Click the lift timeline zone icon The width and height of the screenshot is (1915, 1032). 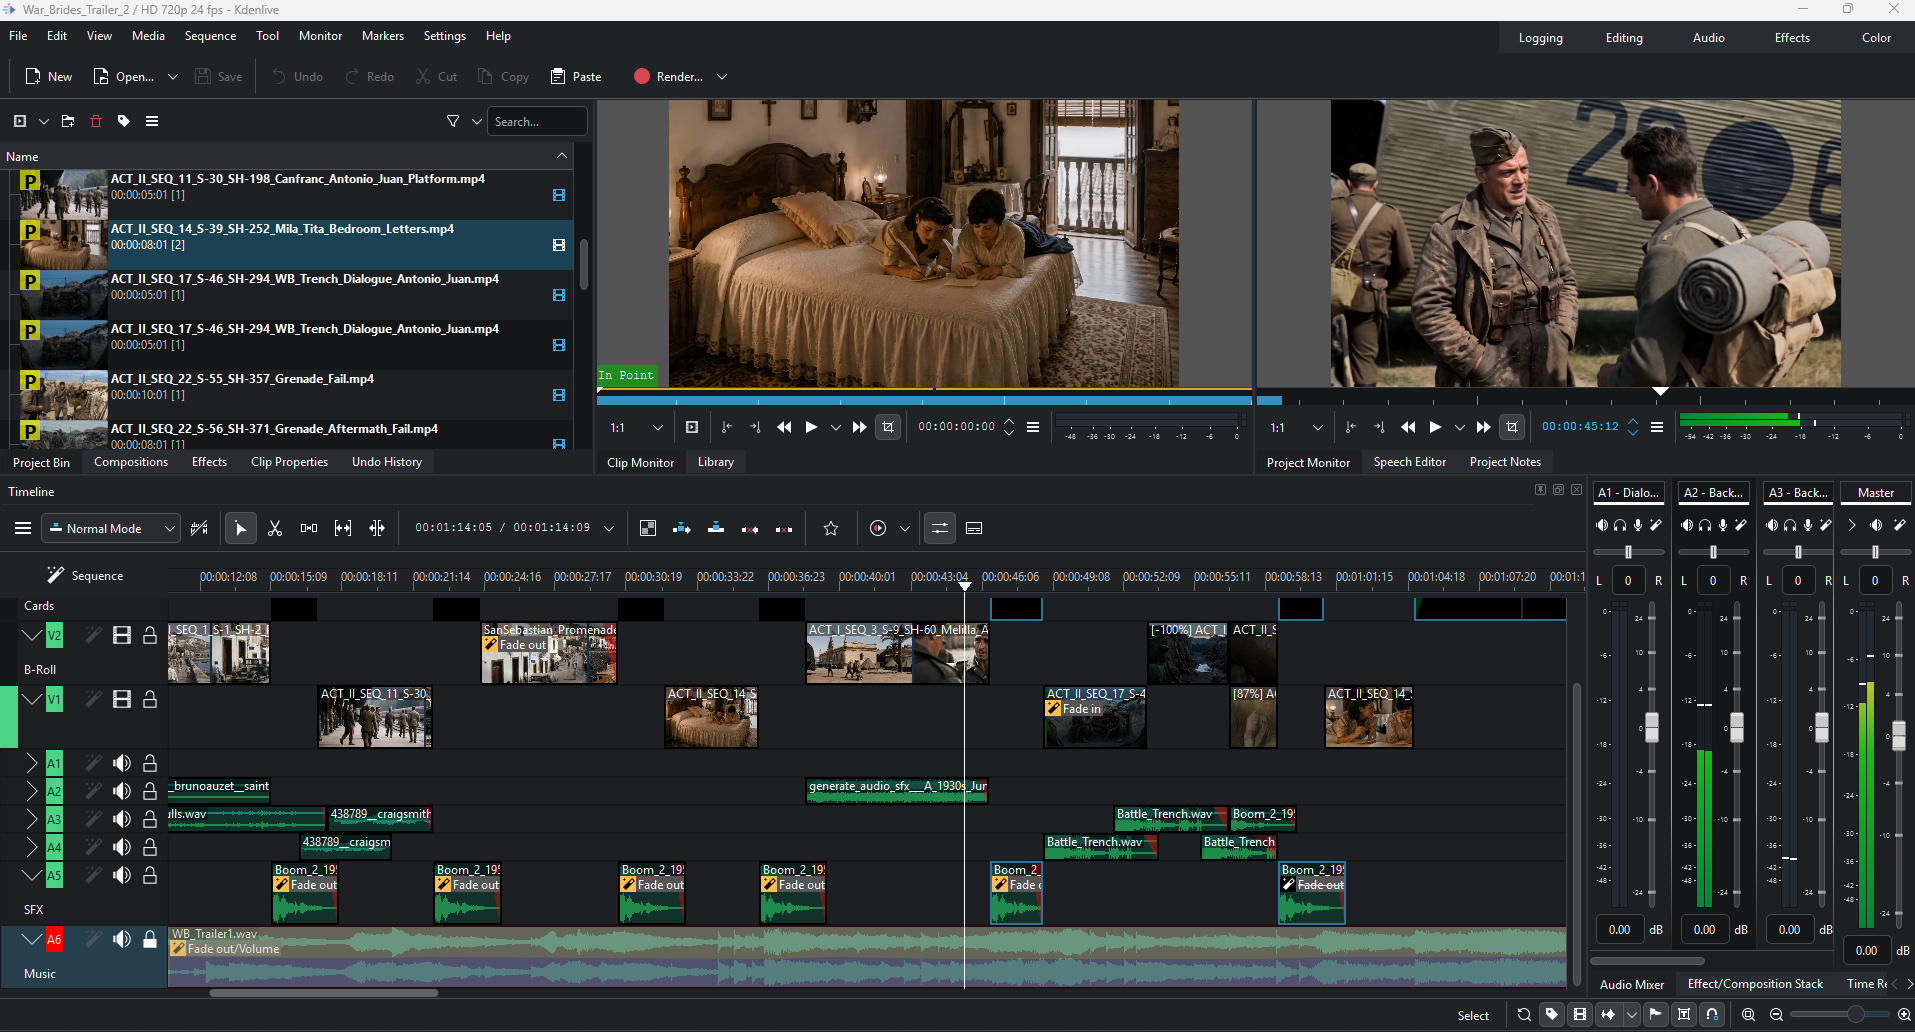(x=784, y=528)
